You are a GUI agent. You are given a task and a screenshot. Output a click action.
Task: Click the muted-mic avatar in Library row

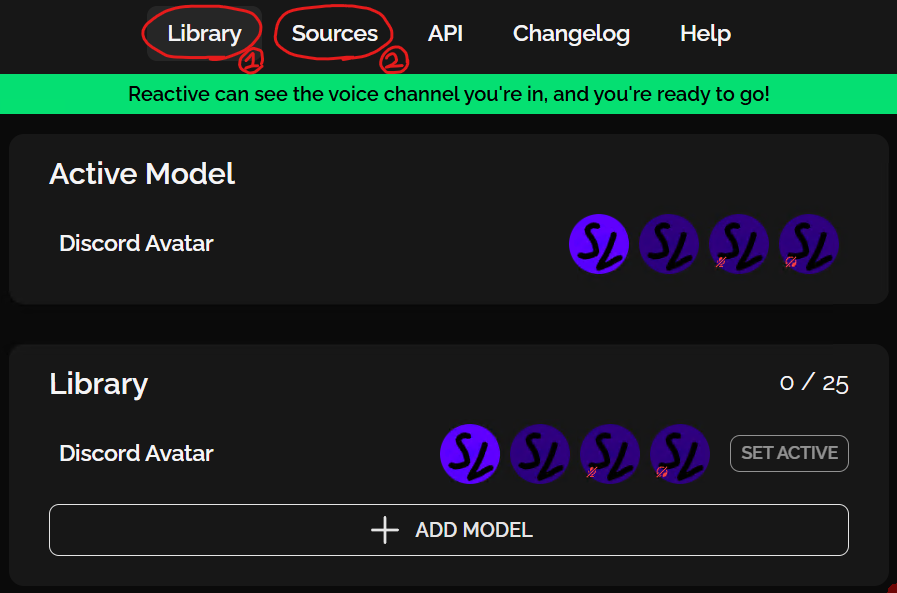[x=610, y=454]
